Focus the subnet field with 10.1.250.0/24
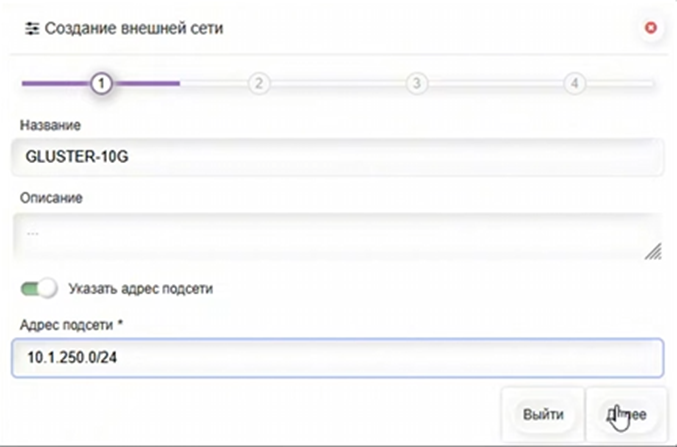The width and height of the screenshot is (677, 447). (337, 357)
